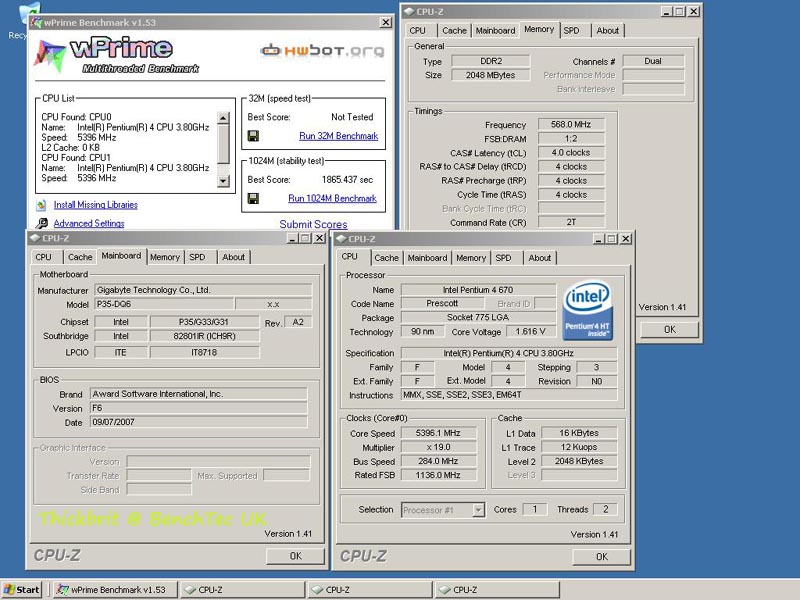Click the Level 2 2048 KBytes field
The image size is (800, 600).
(x=579, y=461)
